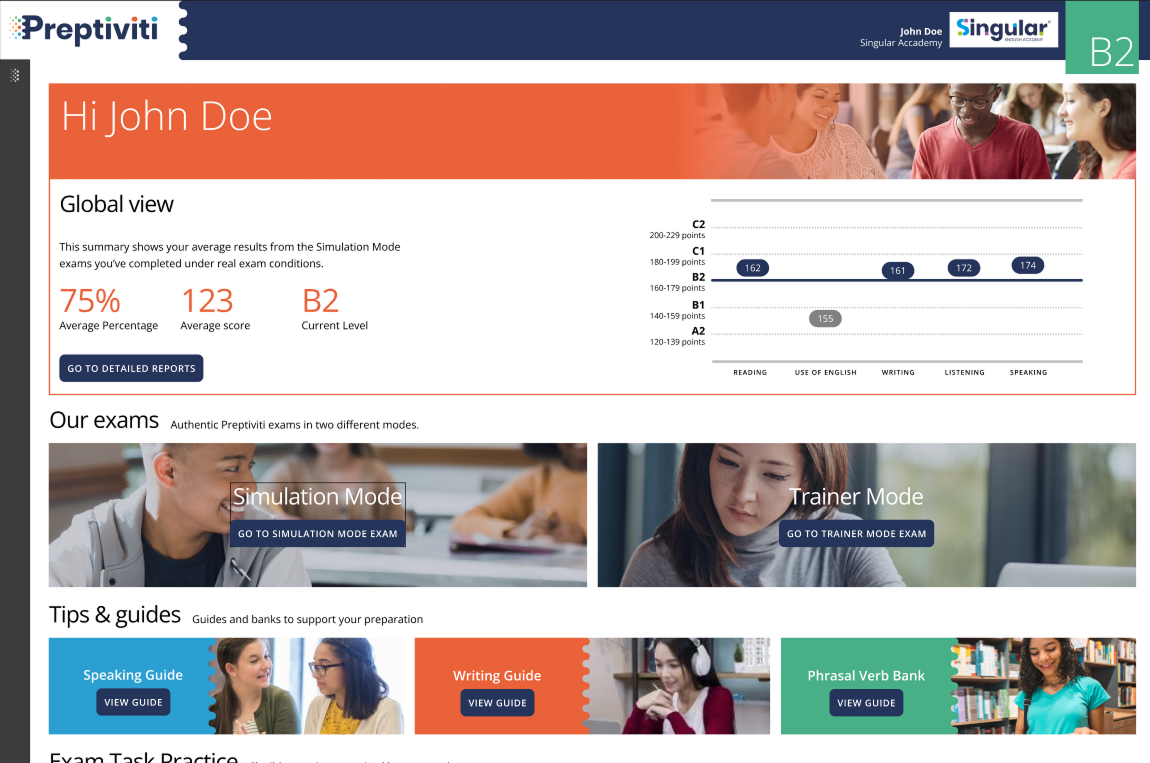This screenshot has width=1150, height=763.
Task: Click the Phrasal Verb Bank photo
Action: 1045,686
